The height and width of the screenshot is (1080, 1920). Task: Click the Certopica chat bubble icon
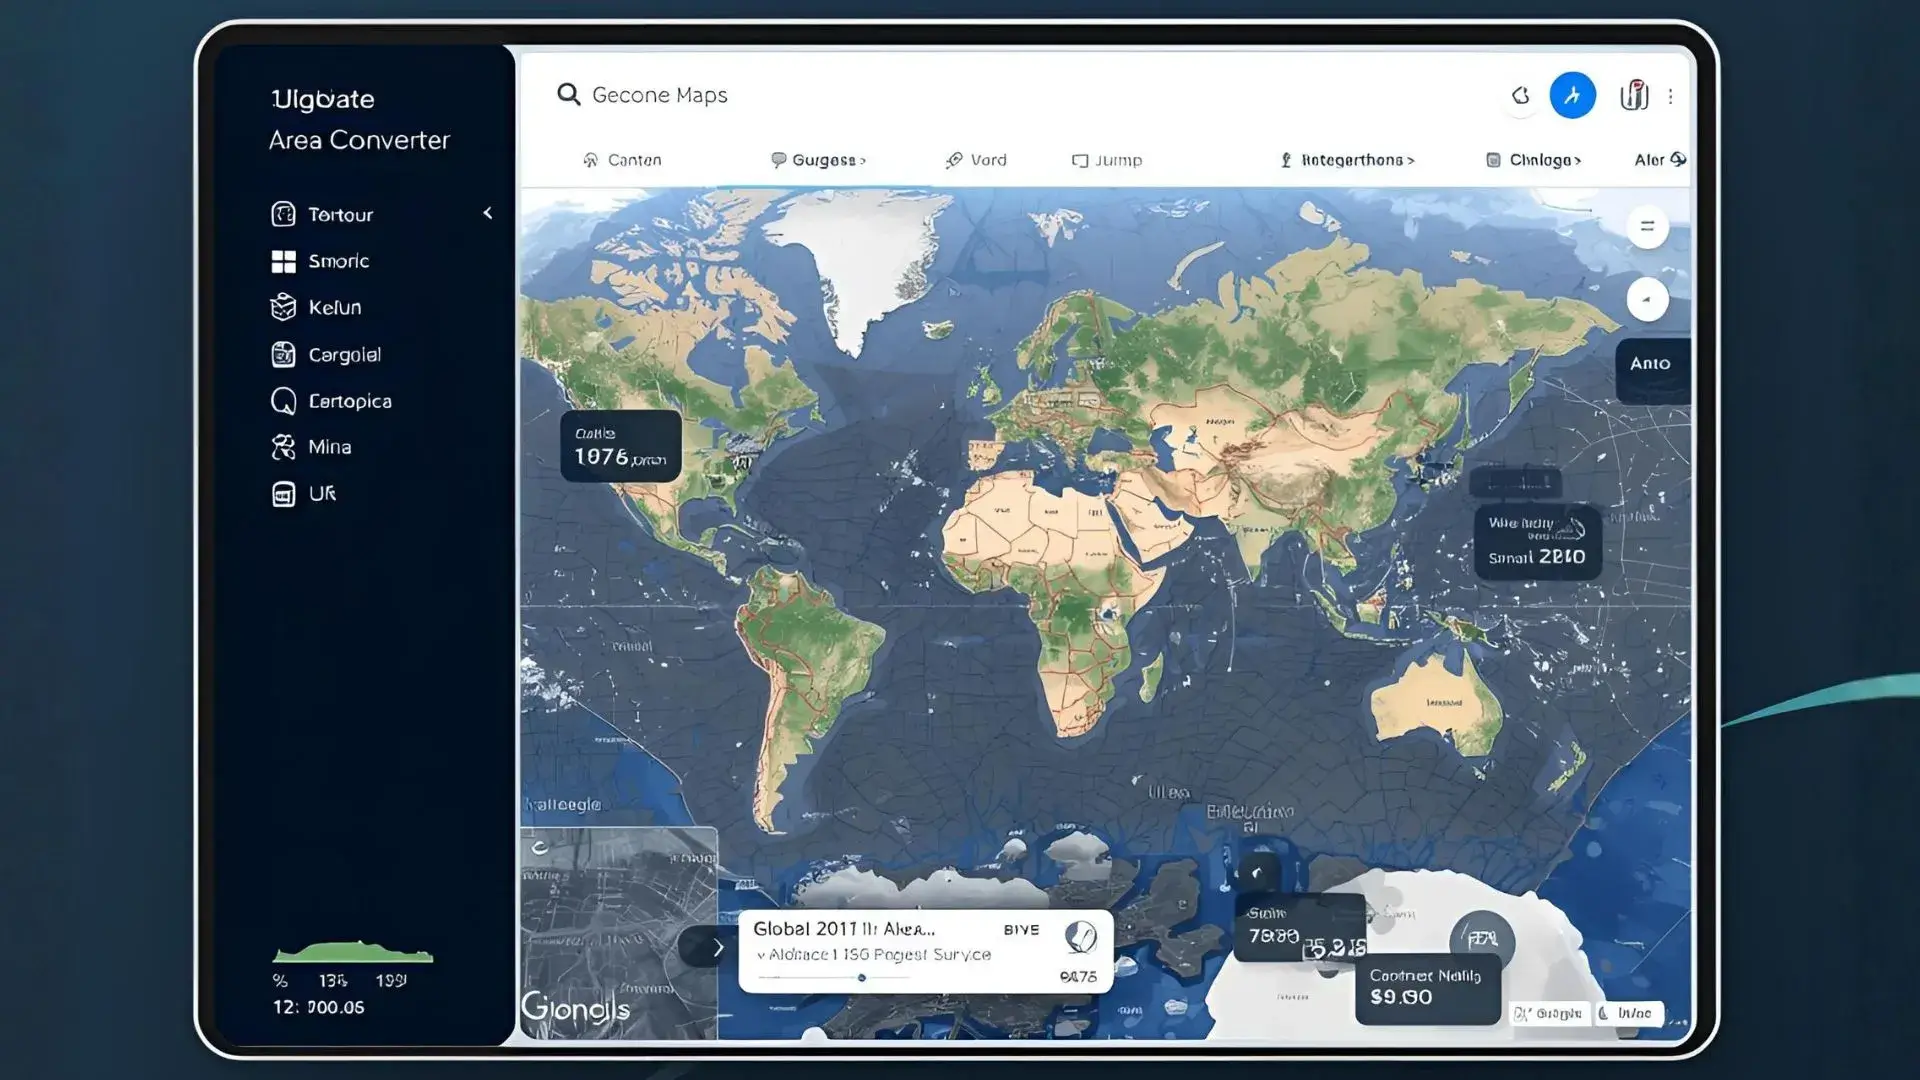(x=284, y=401)
